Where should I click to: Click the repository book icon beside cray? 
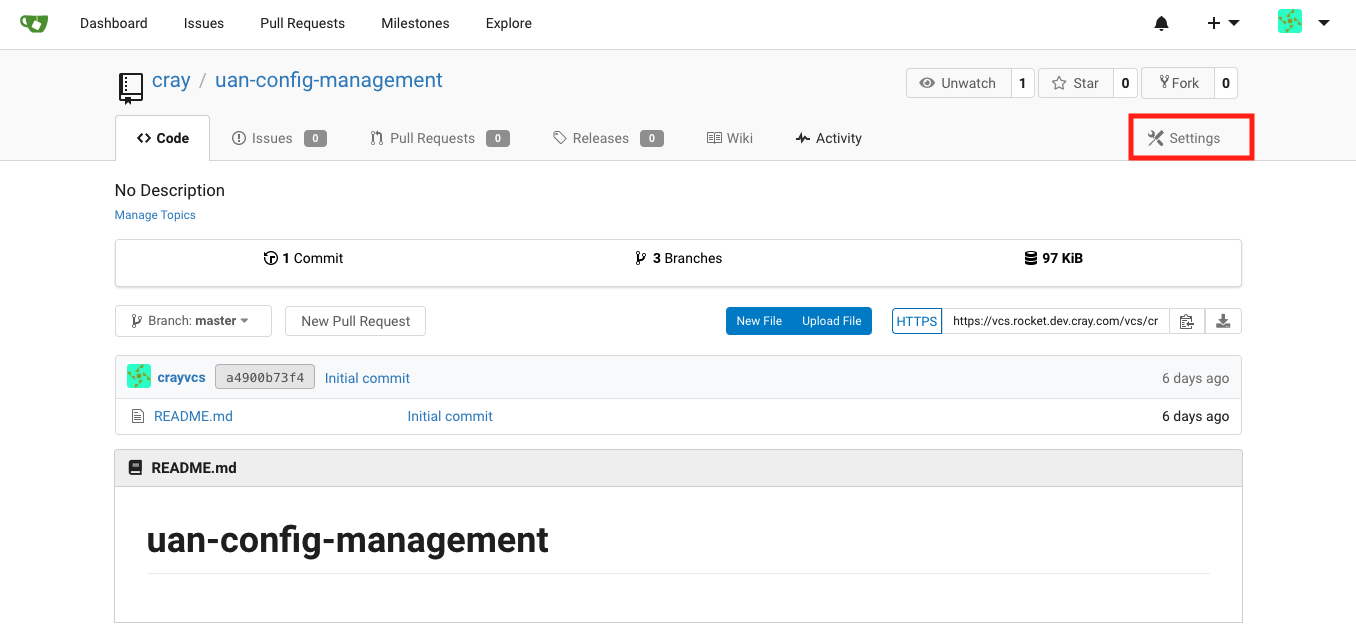pyautogui.click(x=130, y=88)
